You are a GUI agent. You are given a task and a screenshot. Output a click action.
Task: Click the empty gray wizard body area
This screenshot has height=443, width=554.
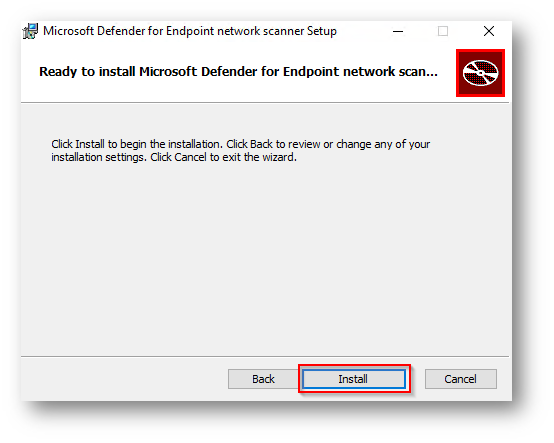[x=265, y=254]
